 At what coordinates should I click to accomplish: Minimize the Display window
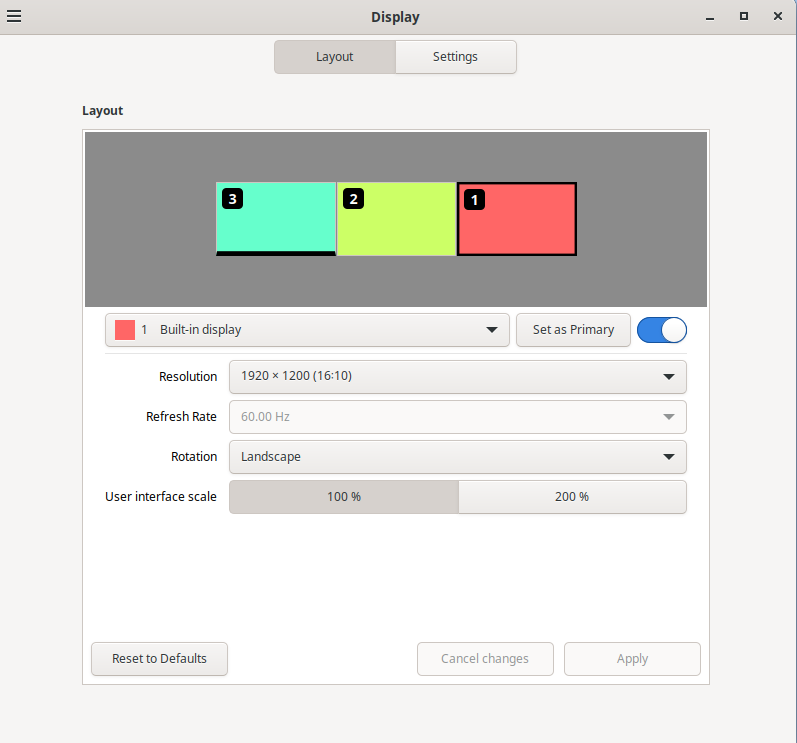point(709,16)
